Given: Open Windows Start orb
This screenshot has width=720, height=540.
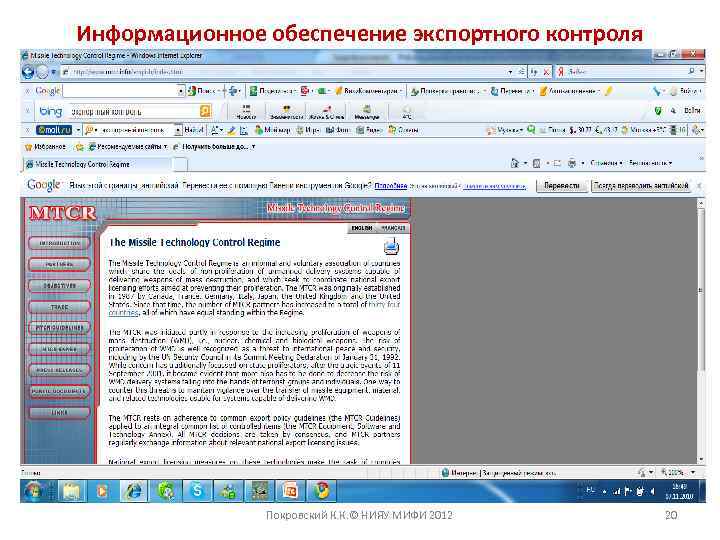Looking at the screenshot, I should [x=34, y=491].
